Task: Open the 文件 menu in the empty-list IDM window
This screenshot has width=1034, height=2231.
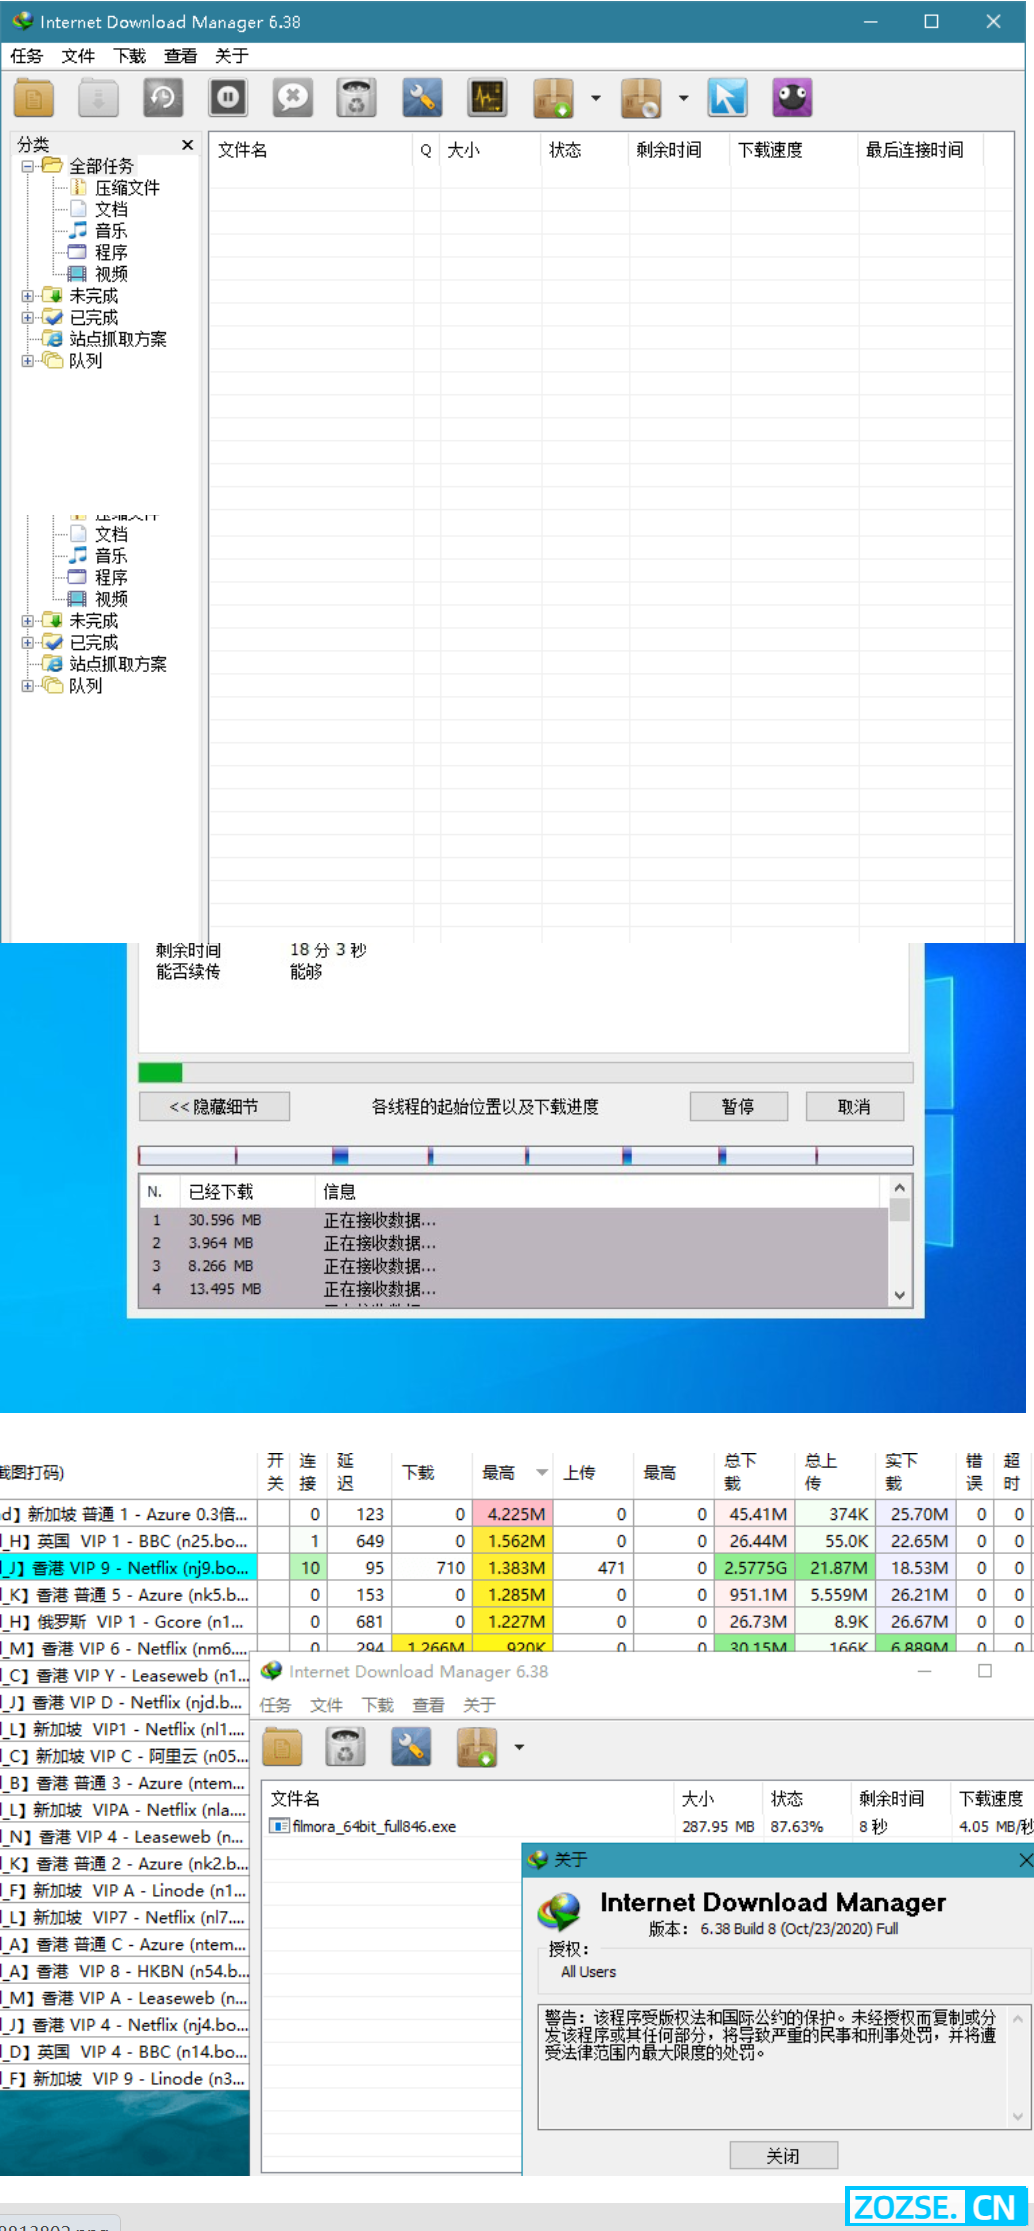Action: coord(77,56)
